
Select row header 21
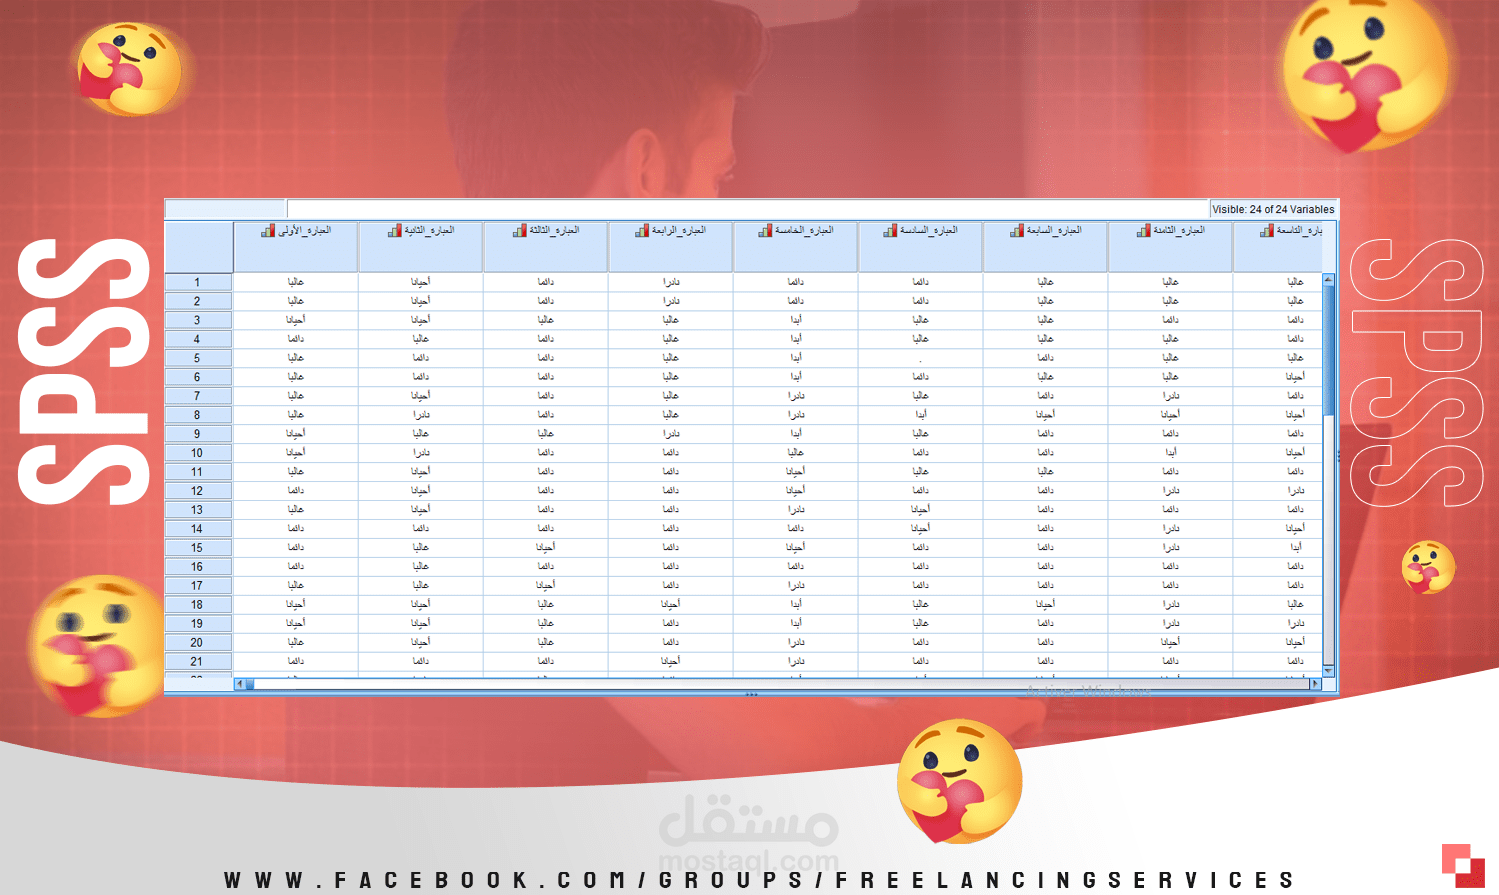pos(198,662)
